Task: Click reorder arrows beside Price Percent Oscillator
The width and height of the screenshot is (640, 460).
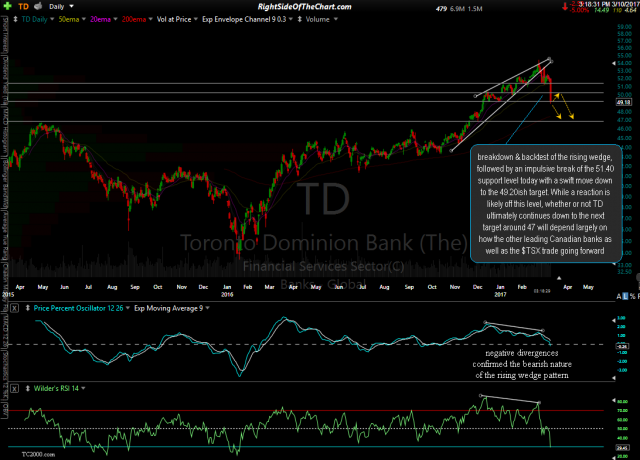Action: click(28, 308)
